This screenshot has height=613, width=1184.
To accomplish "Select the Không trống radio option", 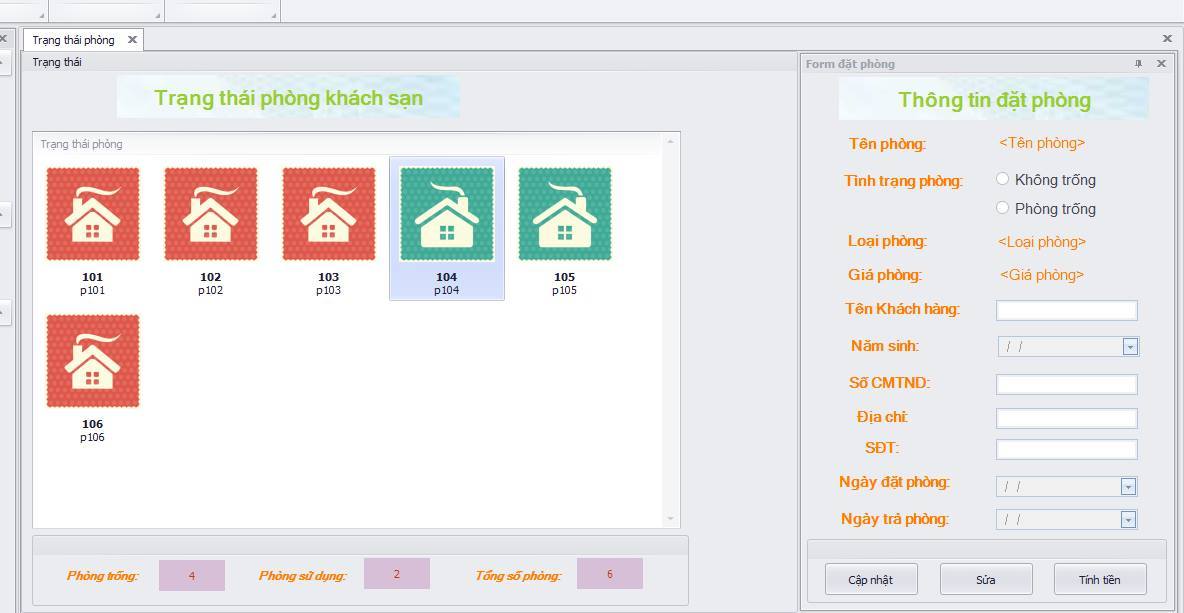I will (1003, 179).
